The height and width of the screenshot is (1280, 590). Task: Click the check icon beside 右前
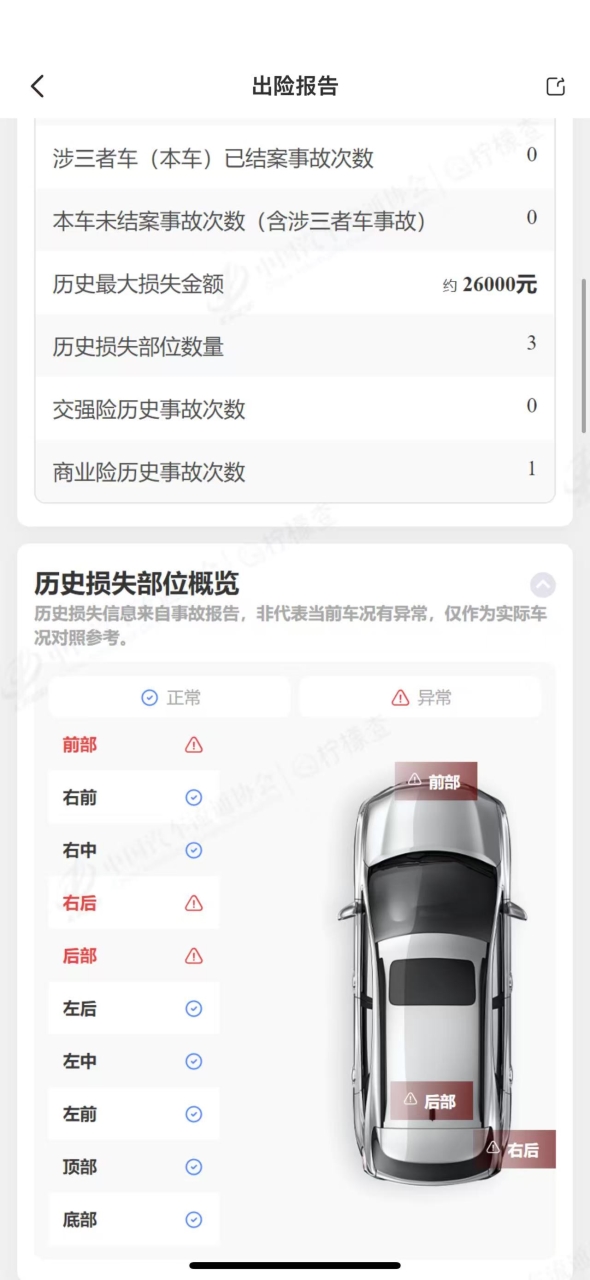pyautogui.click(x=194, y=798)
